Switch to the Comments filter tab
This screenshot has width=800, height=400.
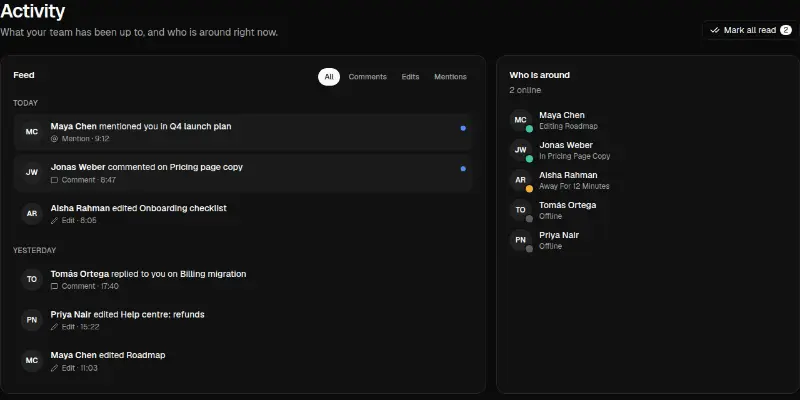coord(367,77)
